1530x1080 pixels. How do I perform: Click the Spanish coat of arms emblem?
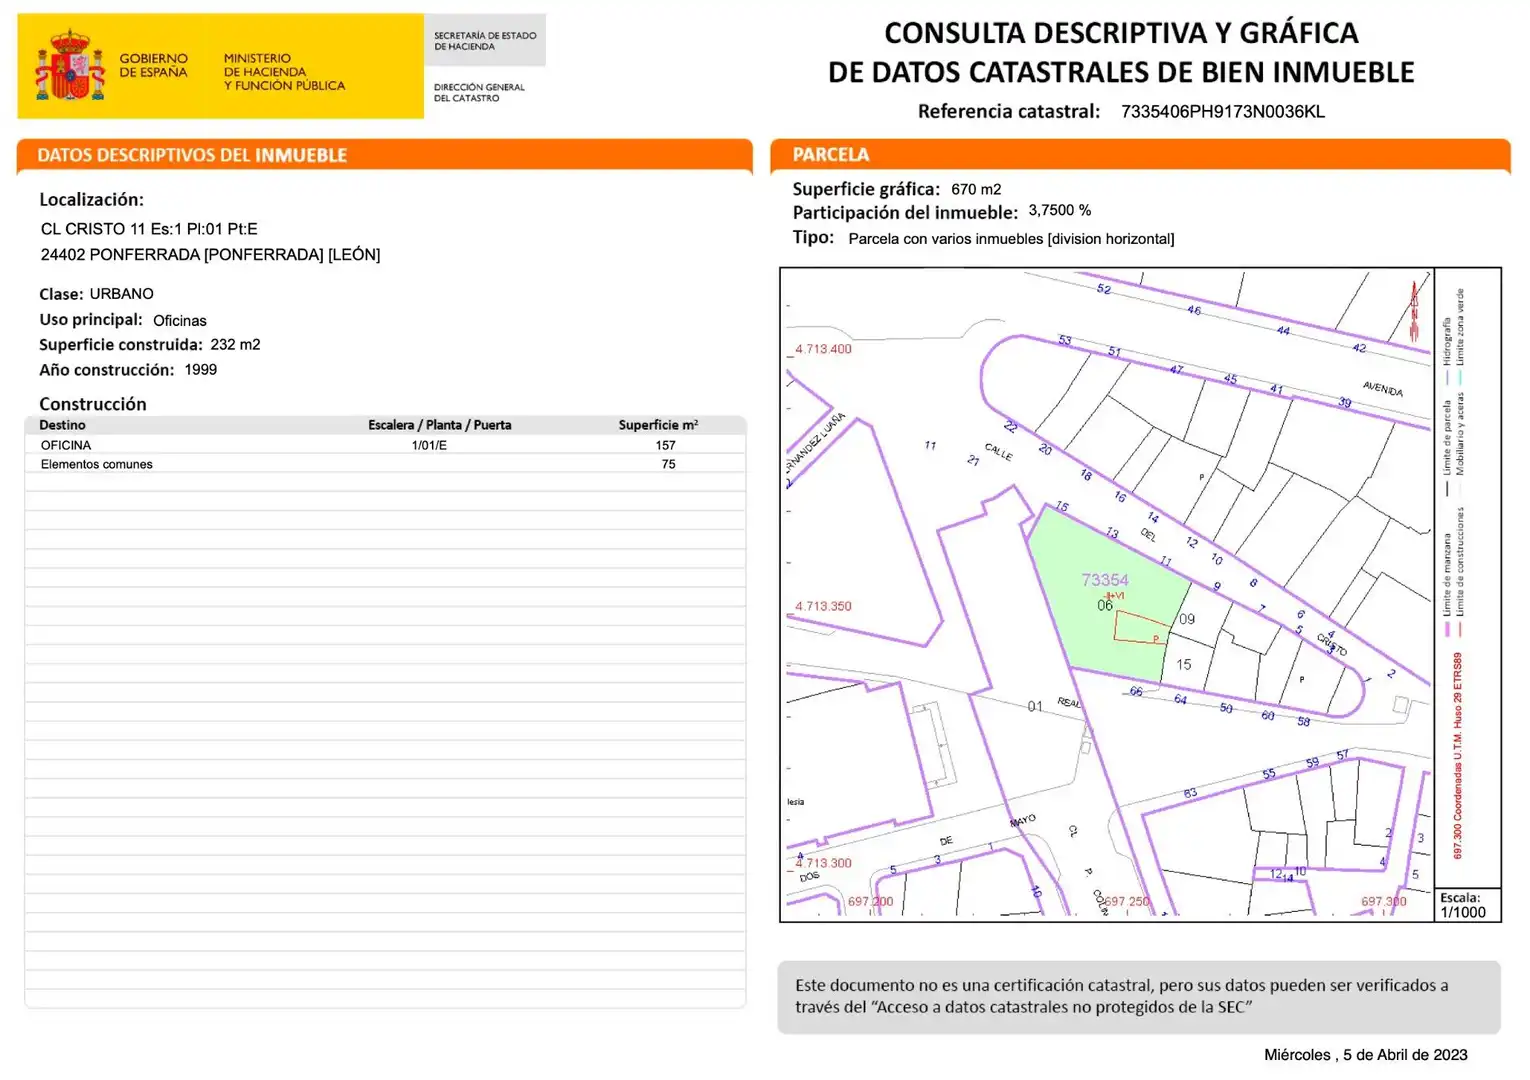click(x=70, y=66)
